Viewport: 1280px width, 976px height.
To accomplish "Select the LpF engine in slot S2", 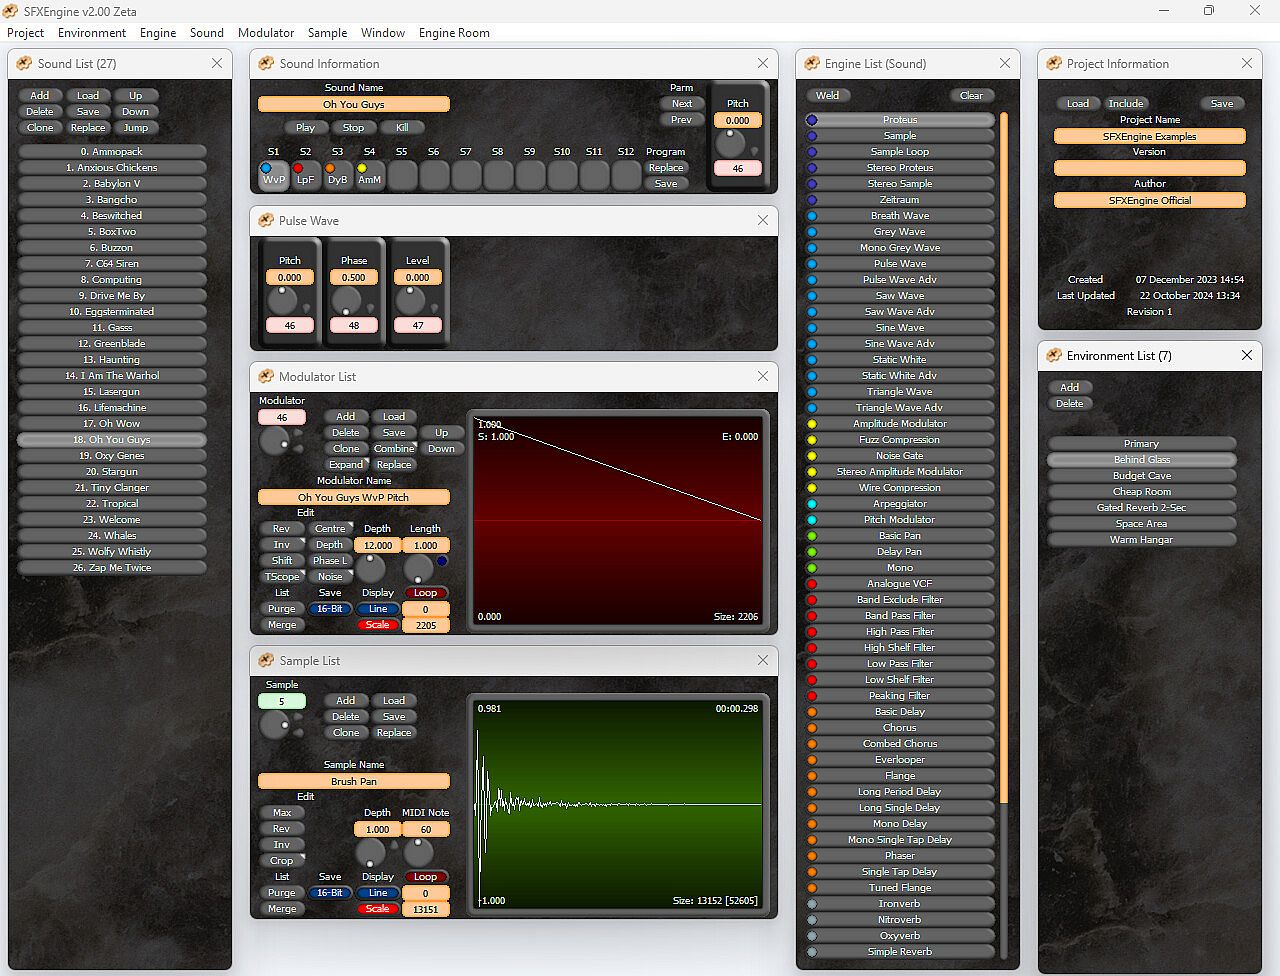I will point(305,175).
